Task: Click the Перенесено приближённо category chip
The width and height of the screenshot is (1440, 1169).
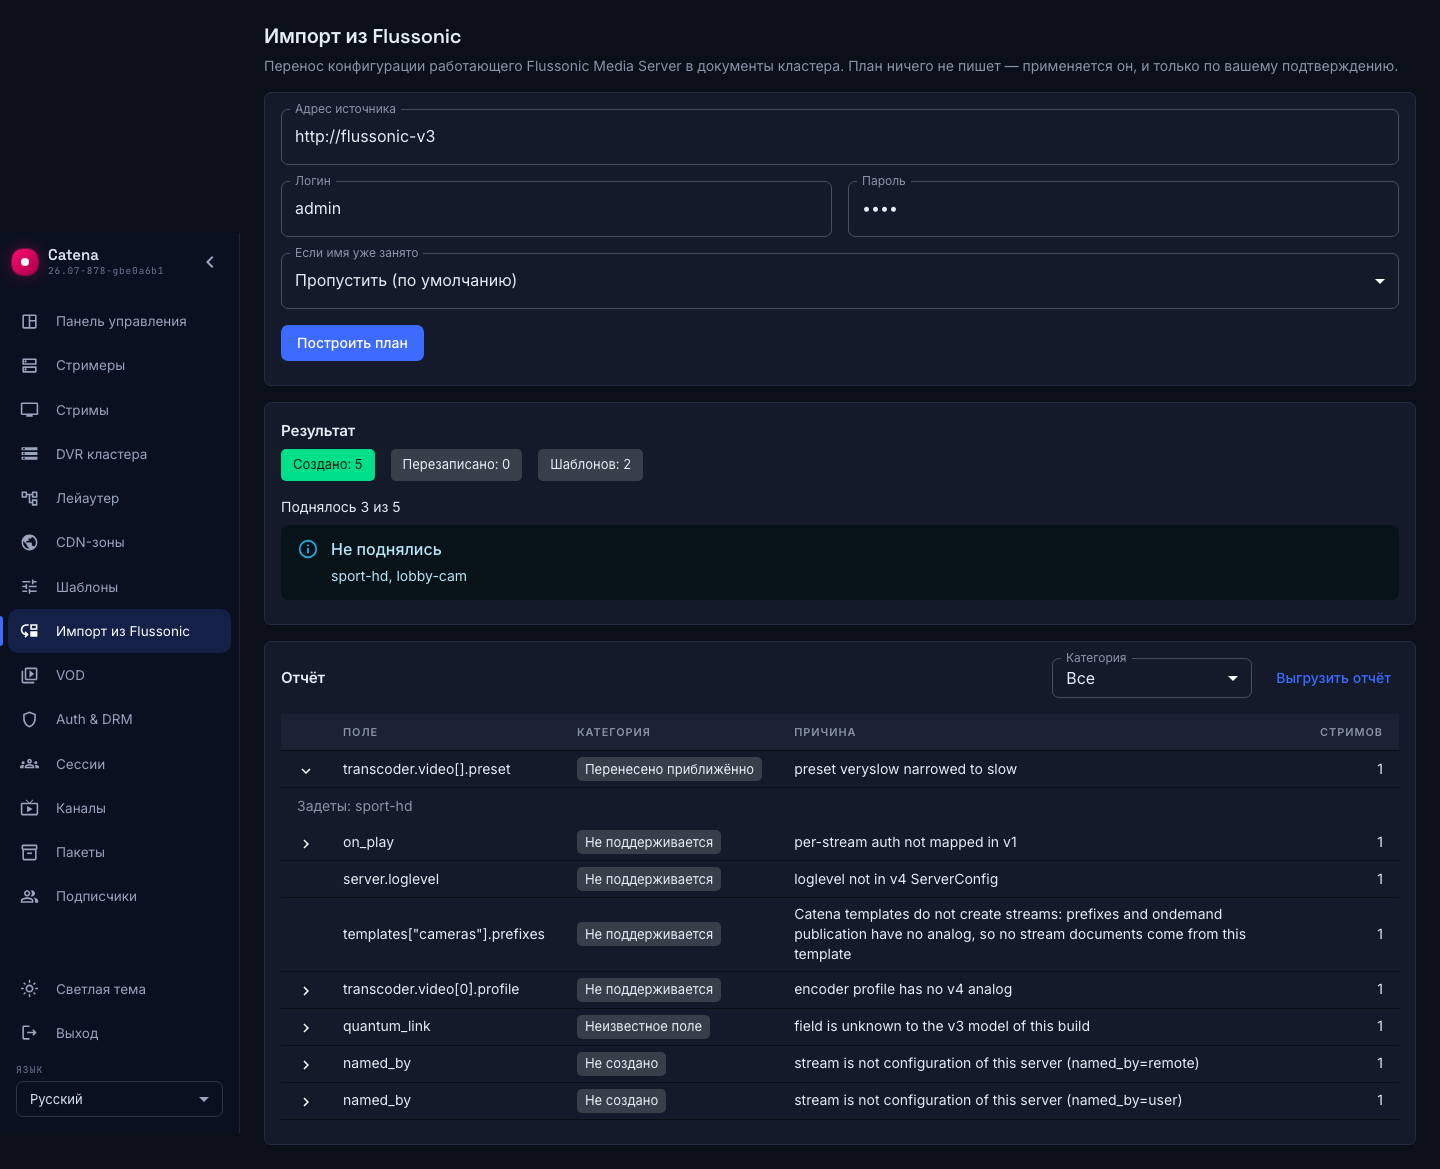Action: tap(669, 769)
